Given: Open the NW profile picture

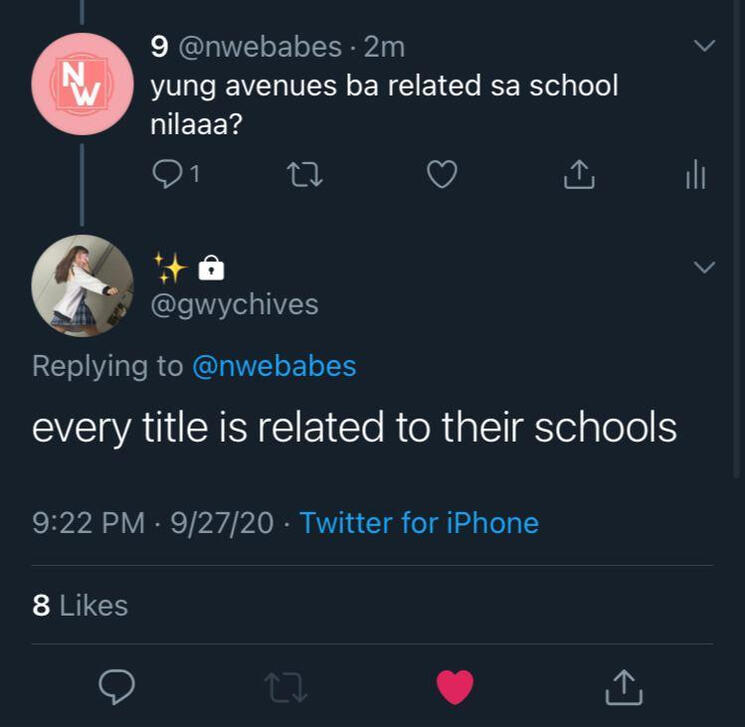Looking at the screenshot, I should click(x=82, y=84).
